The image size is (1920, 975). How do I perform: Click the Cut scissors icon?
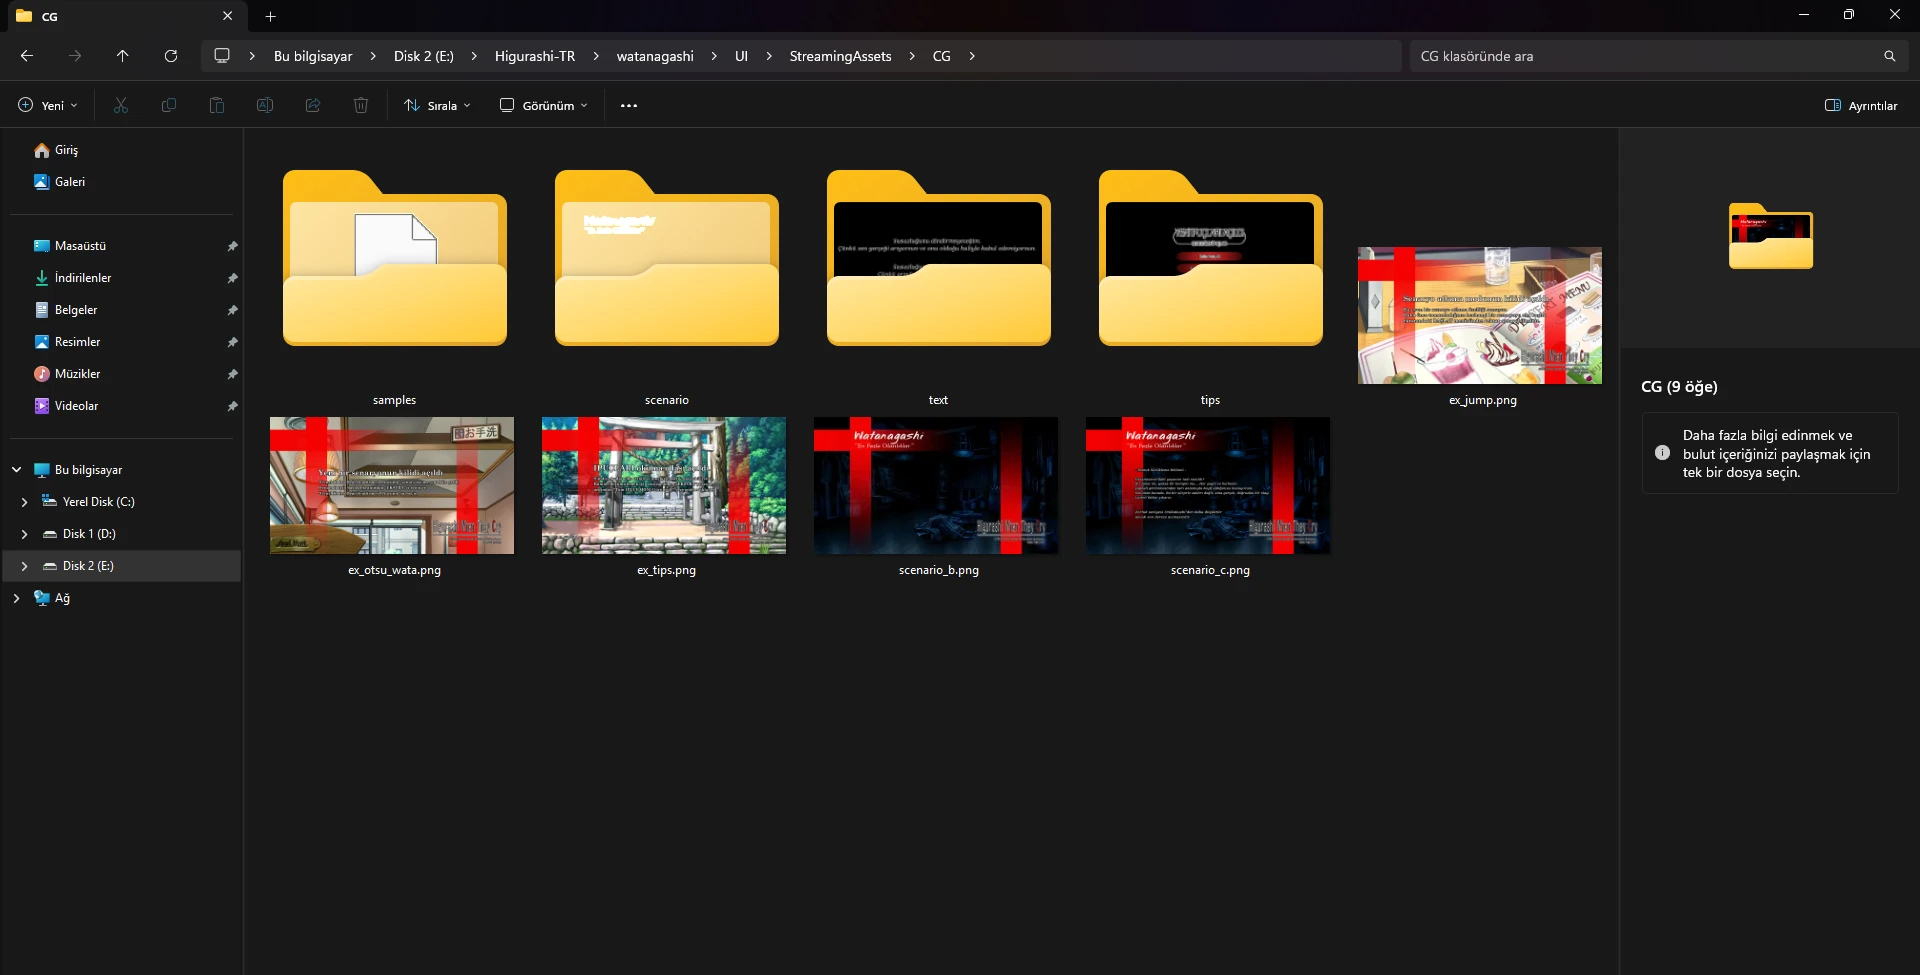point(121,105)
